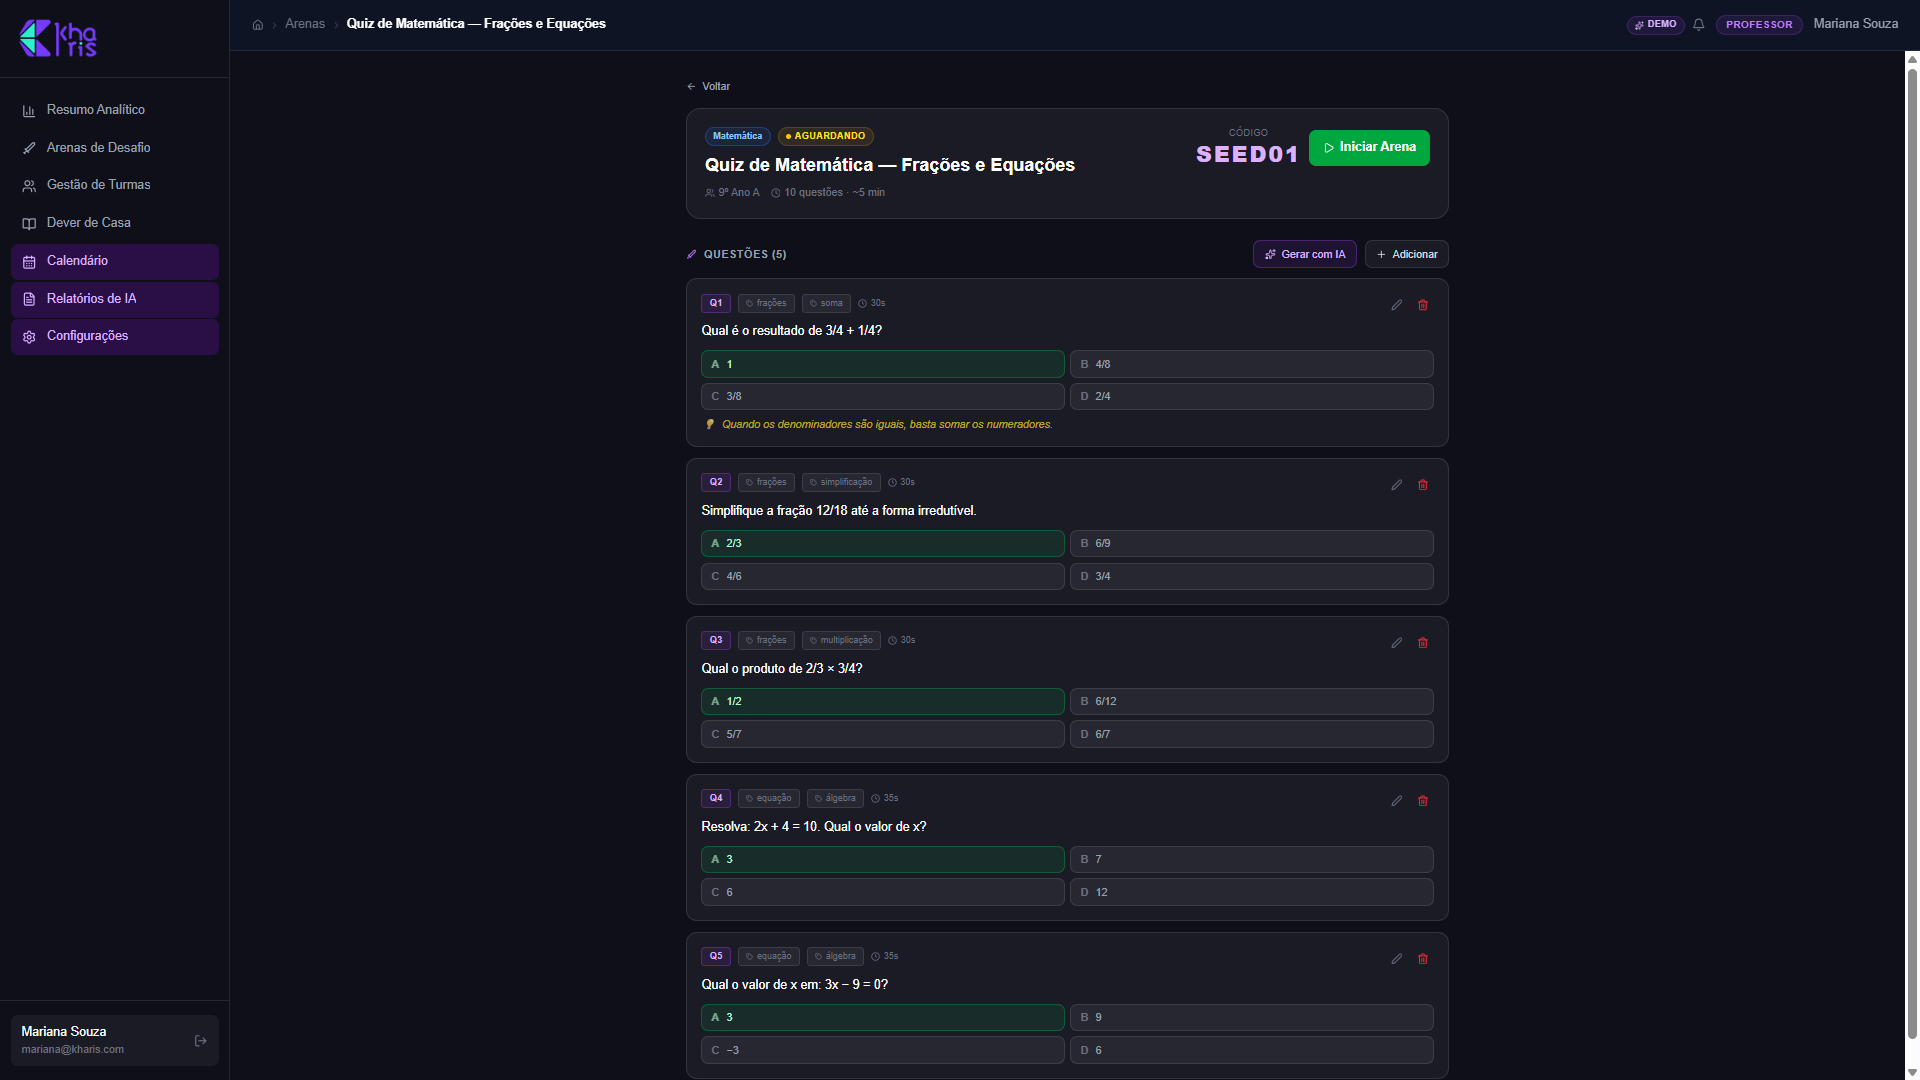
Task: Delete question Q5 with trash icon
Action: click(1423, 959)
